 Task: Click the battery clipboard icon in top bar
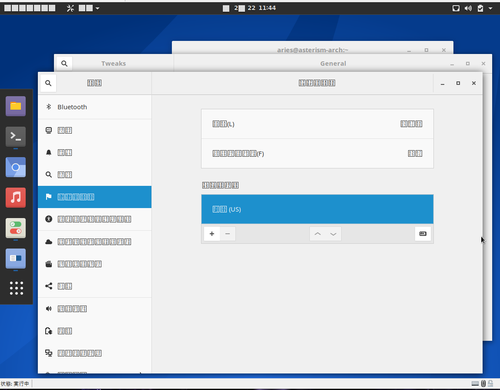point(480,8)
